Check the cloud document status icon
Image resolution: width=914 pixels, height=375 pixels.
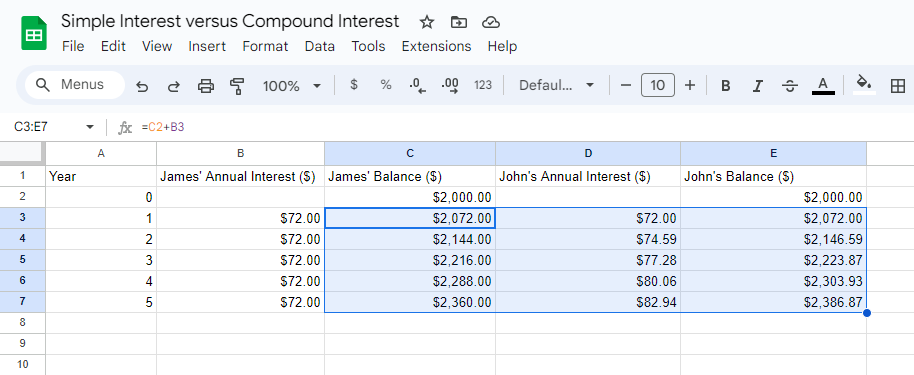491,22
